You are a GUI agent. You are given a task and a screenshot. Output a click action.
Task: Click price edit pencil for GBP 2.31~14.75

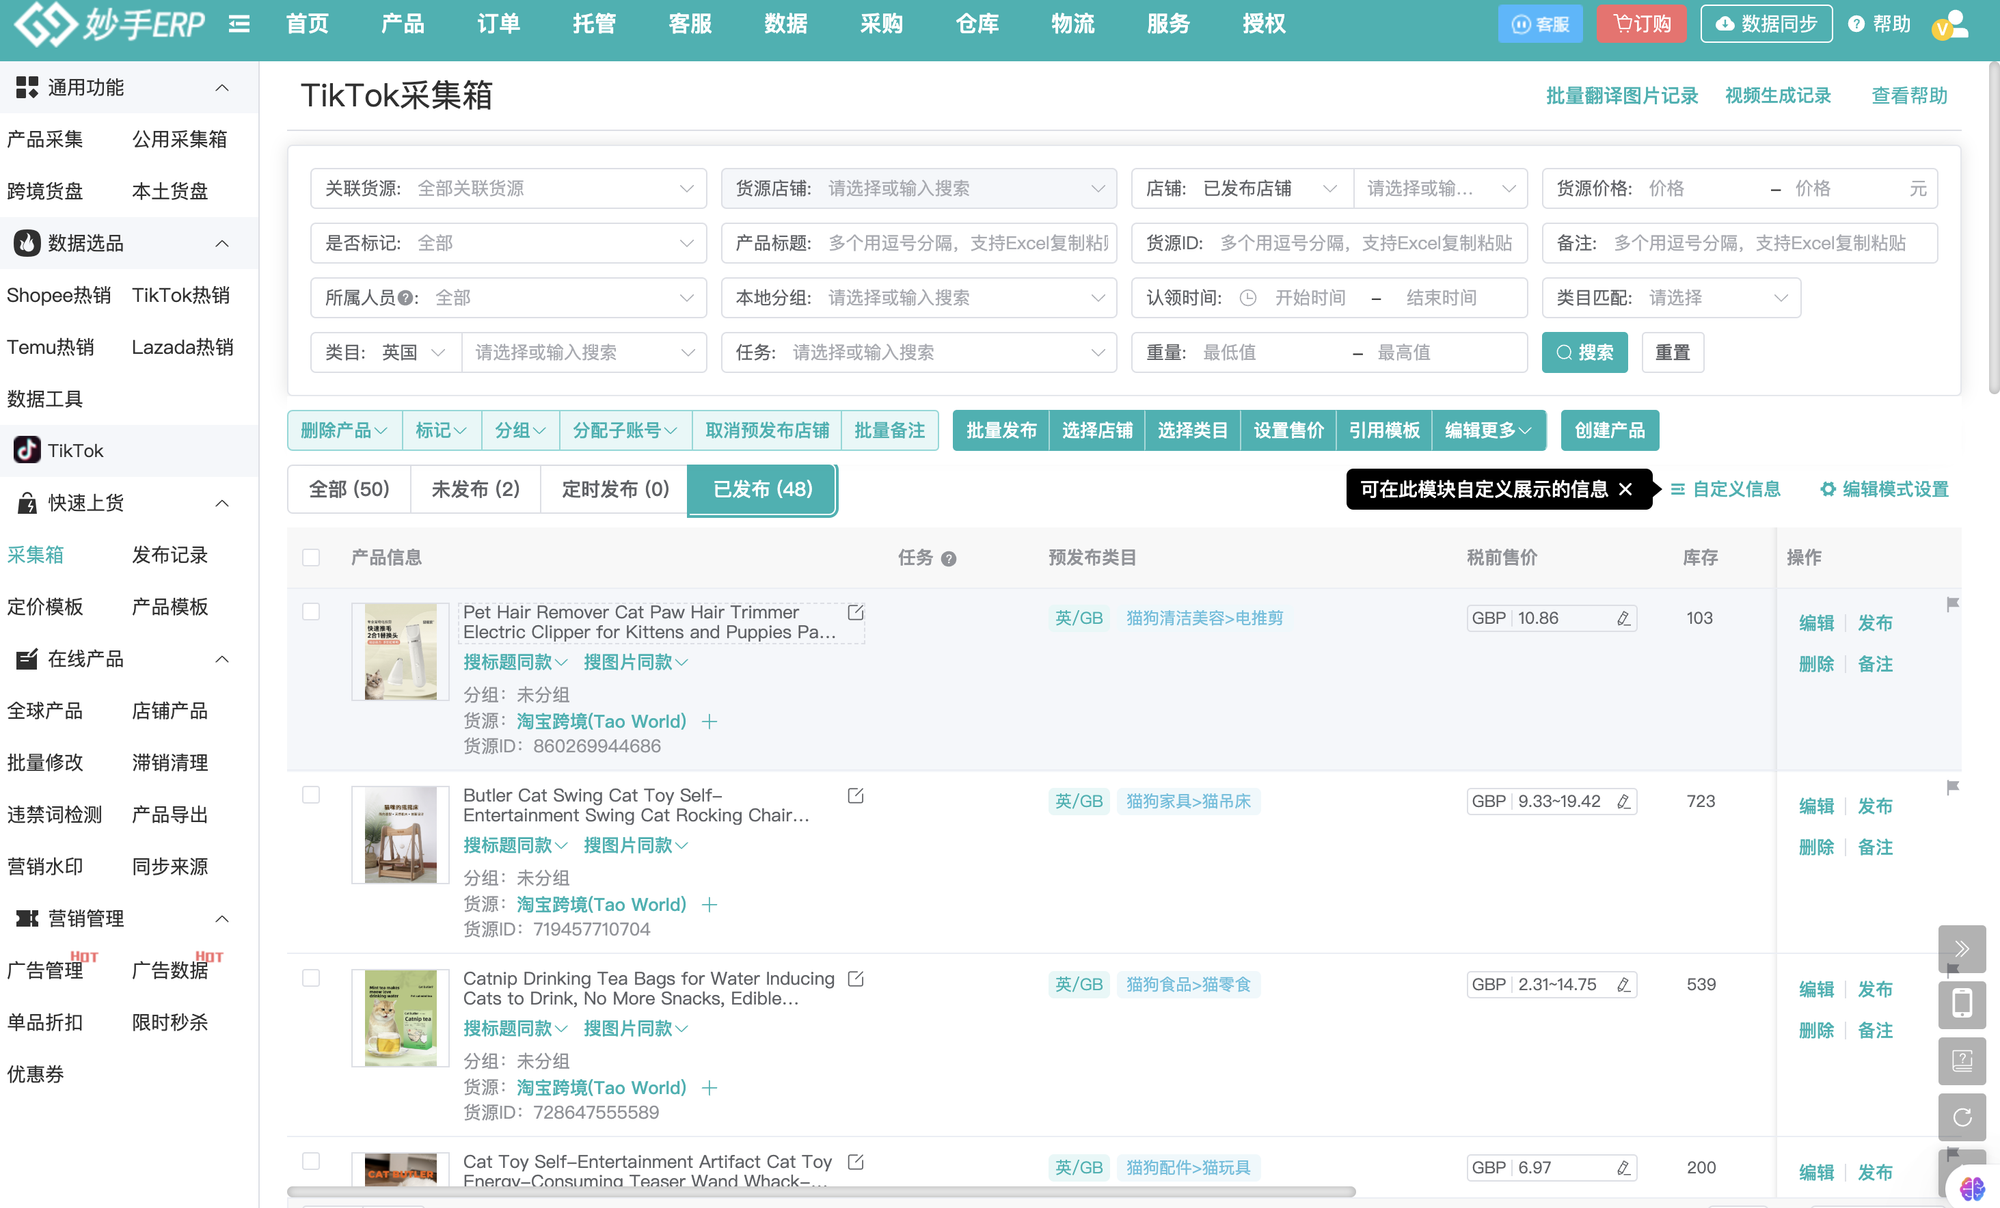click(1623, 984)
